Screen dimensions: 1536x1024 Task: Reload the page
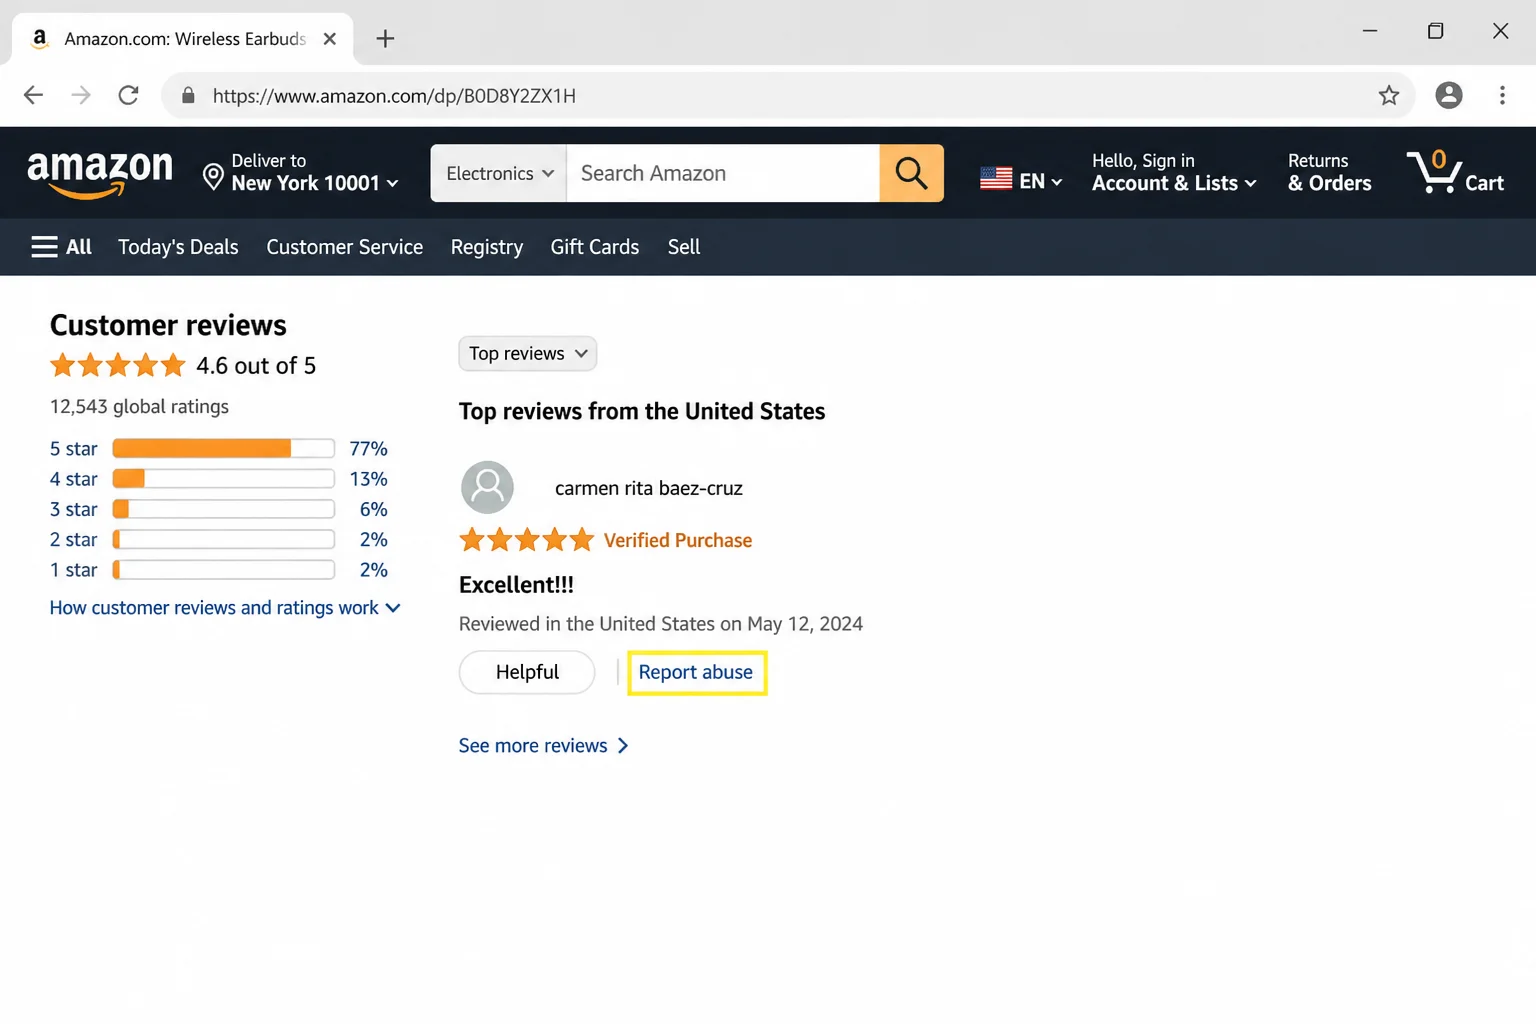click(129, 95)
